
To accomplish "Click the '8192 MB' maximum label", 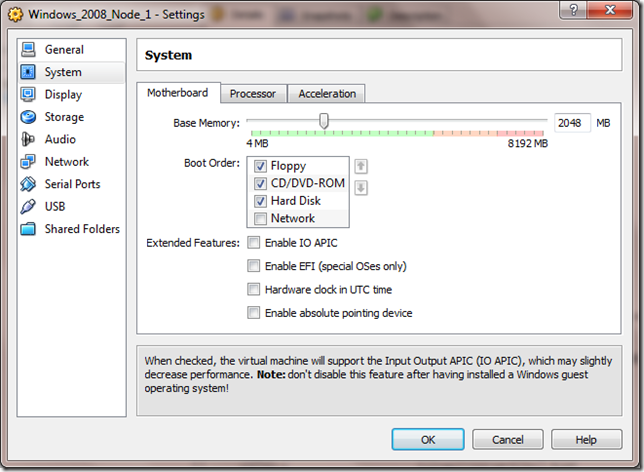I will (527, 143).
